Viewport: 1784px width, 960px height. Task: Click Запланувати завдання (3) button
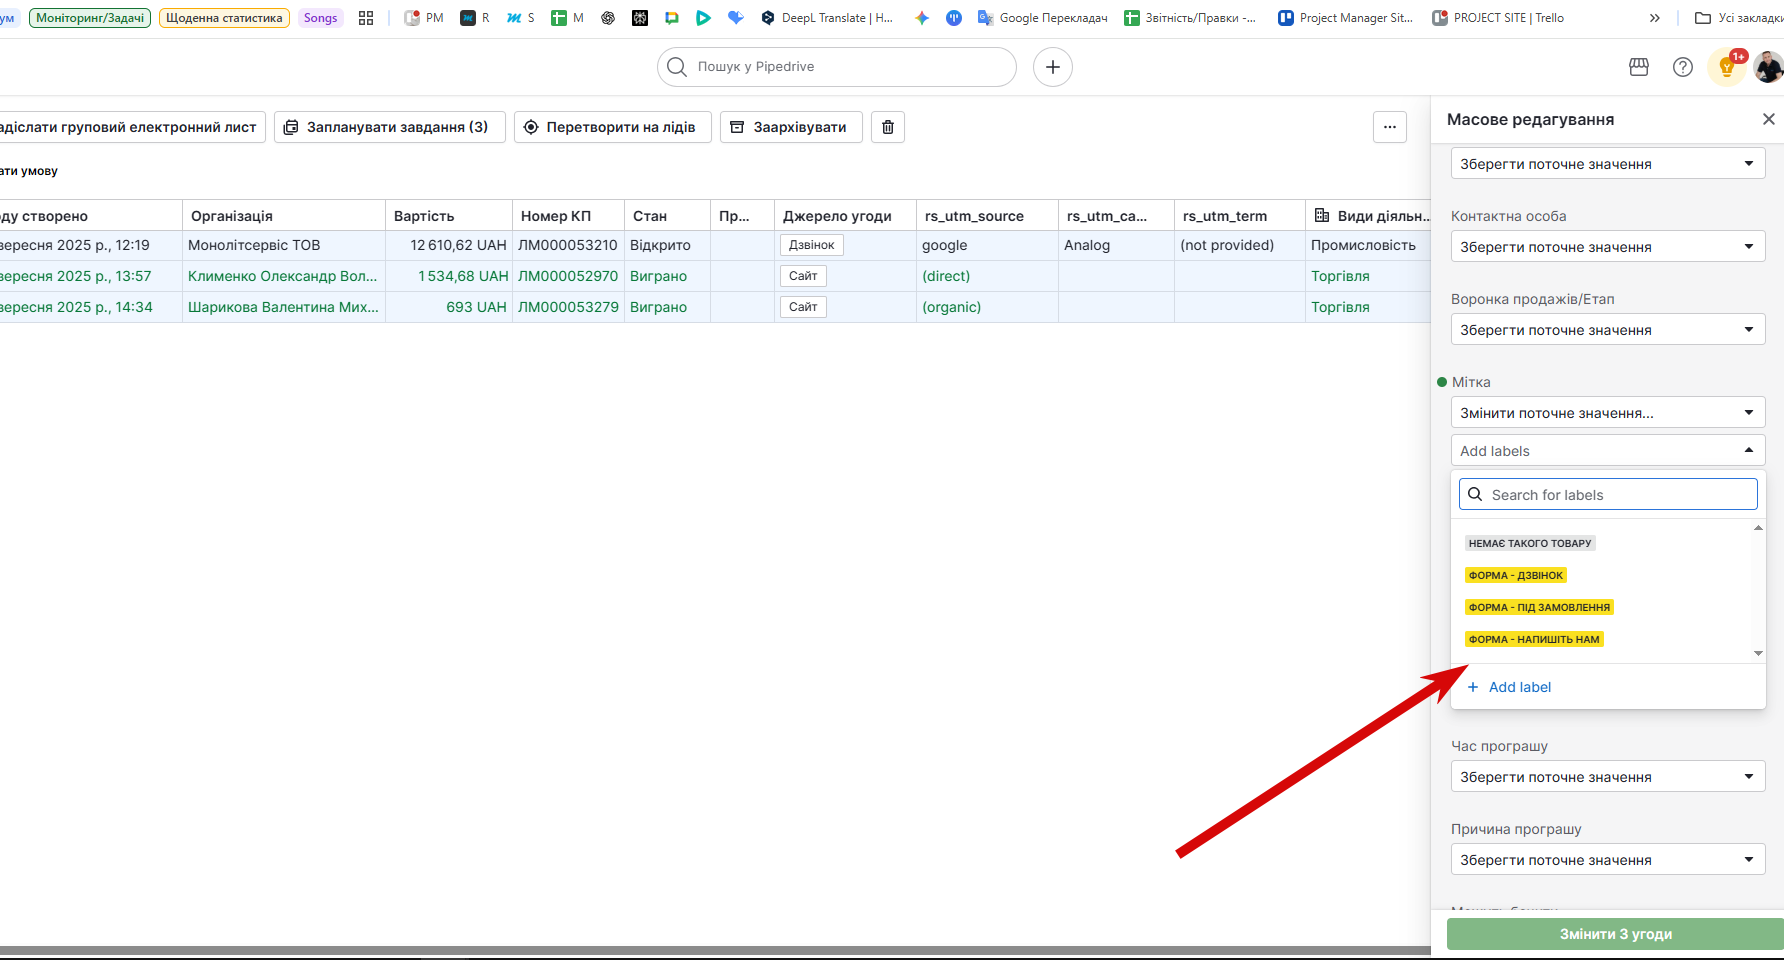pyautogui.click(x=390, y=127)
